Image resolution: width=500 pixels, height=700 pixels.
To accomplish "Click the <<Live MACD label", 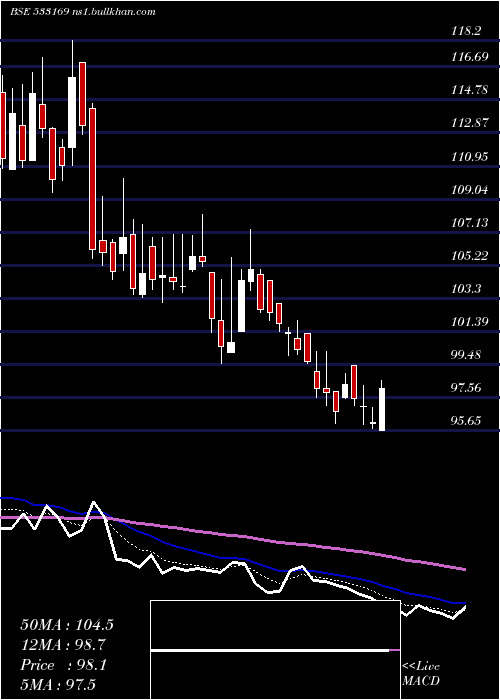I will (x=421, y=674).
